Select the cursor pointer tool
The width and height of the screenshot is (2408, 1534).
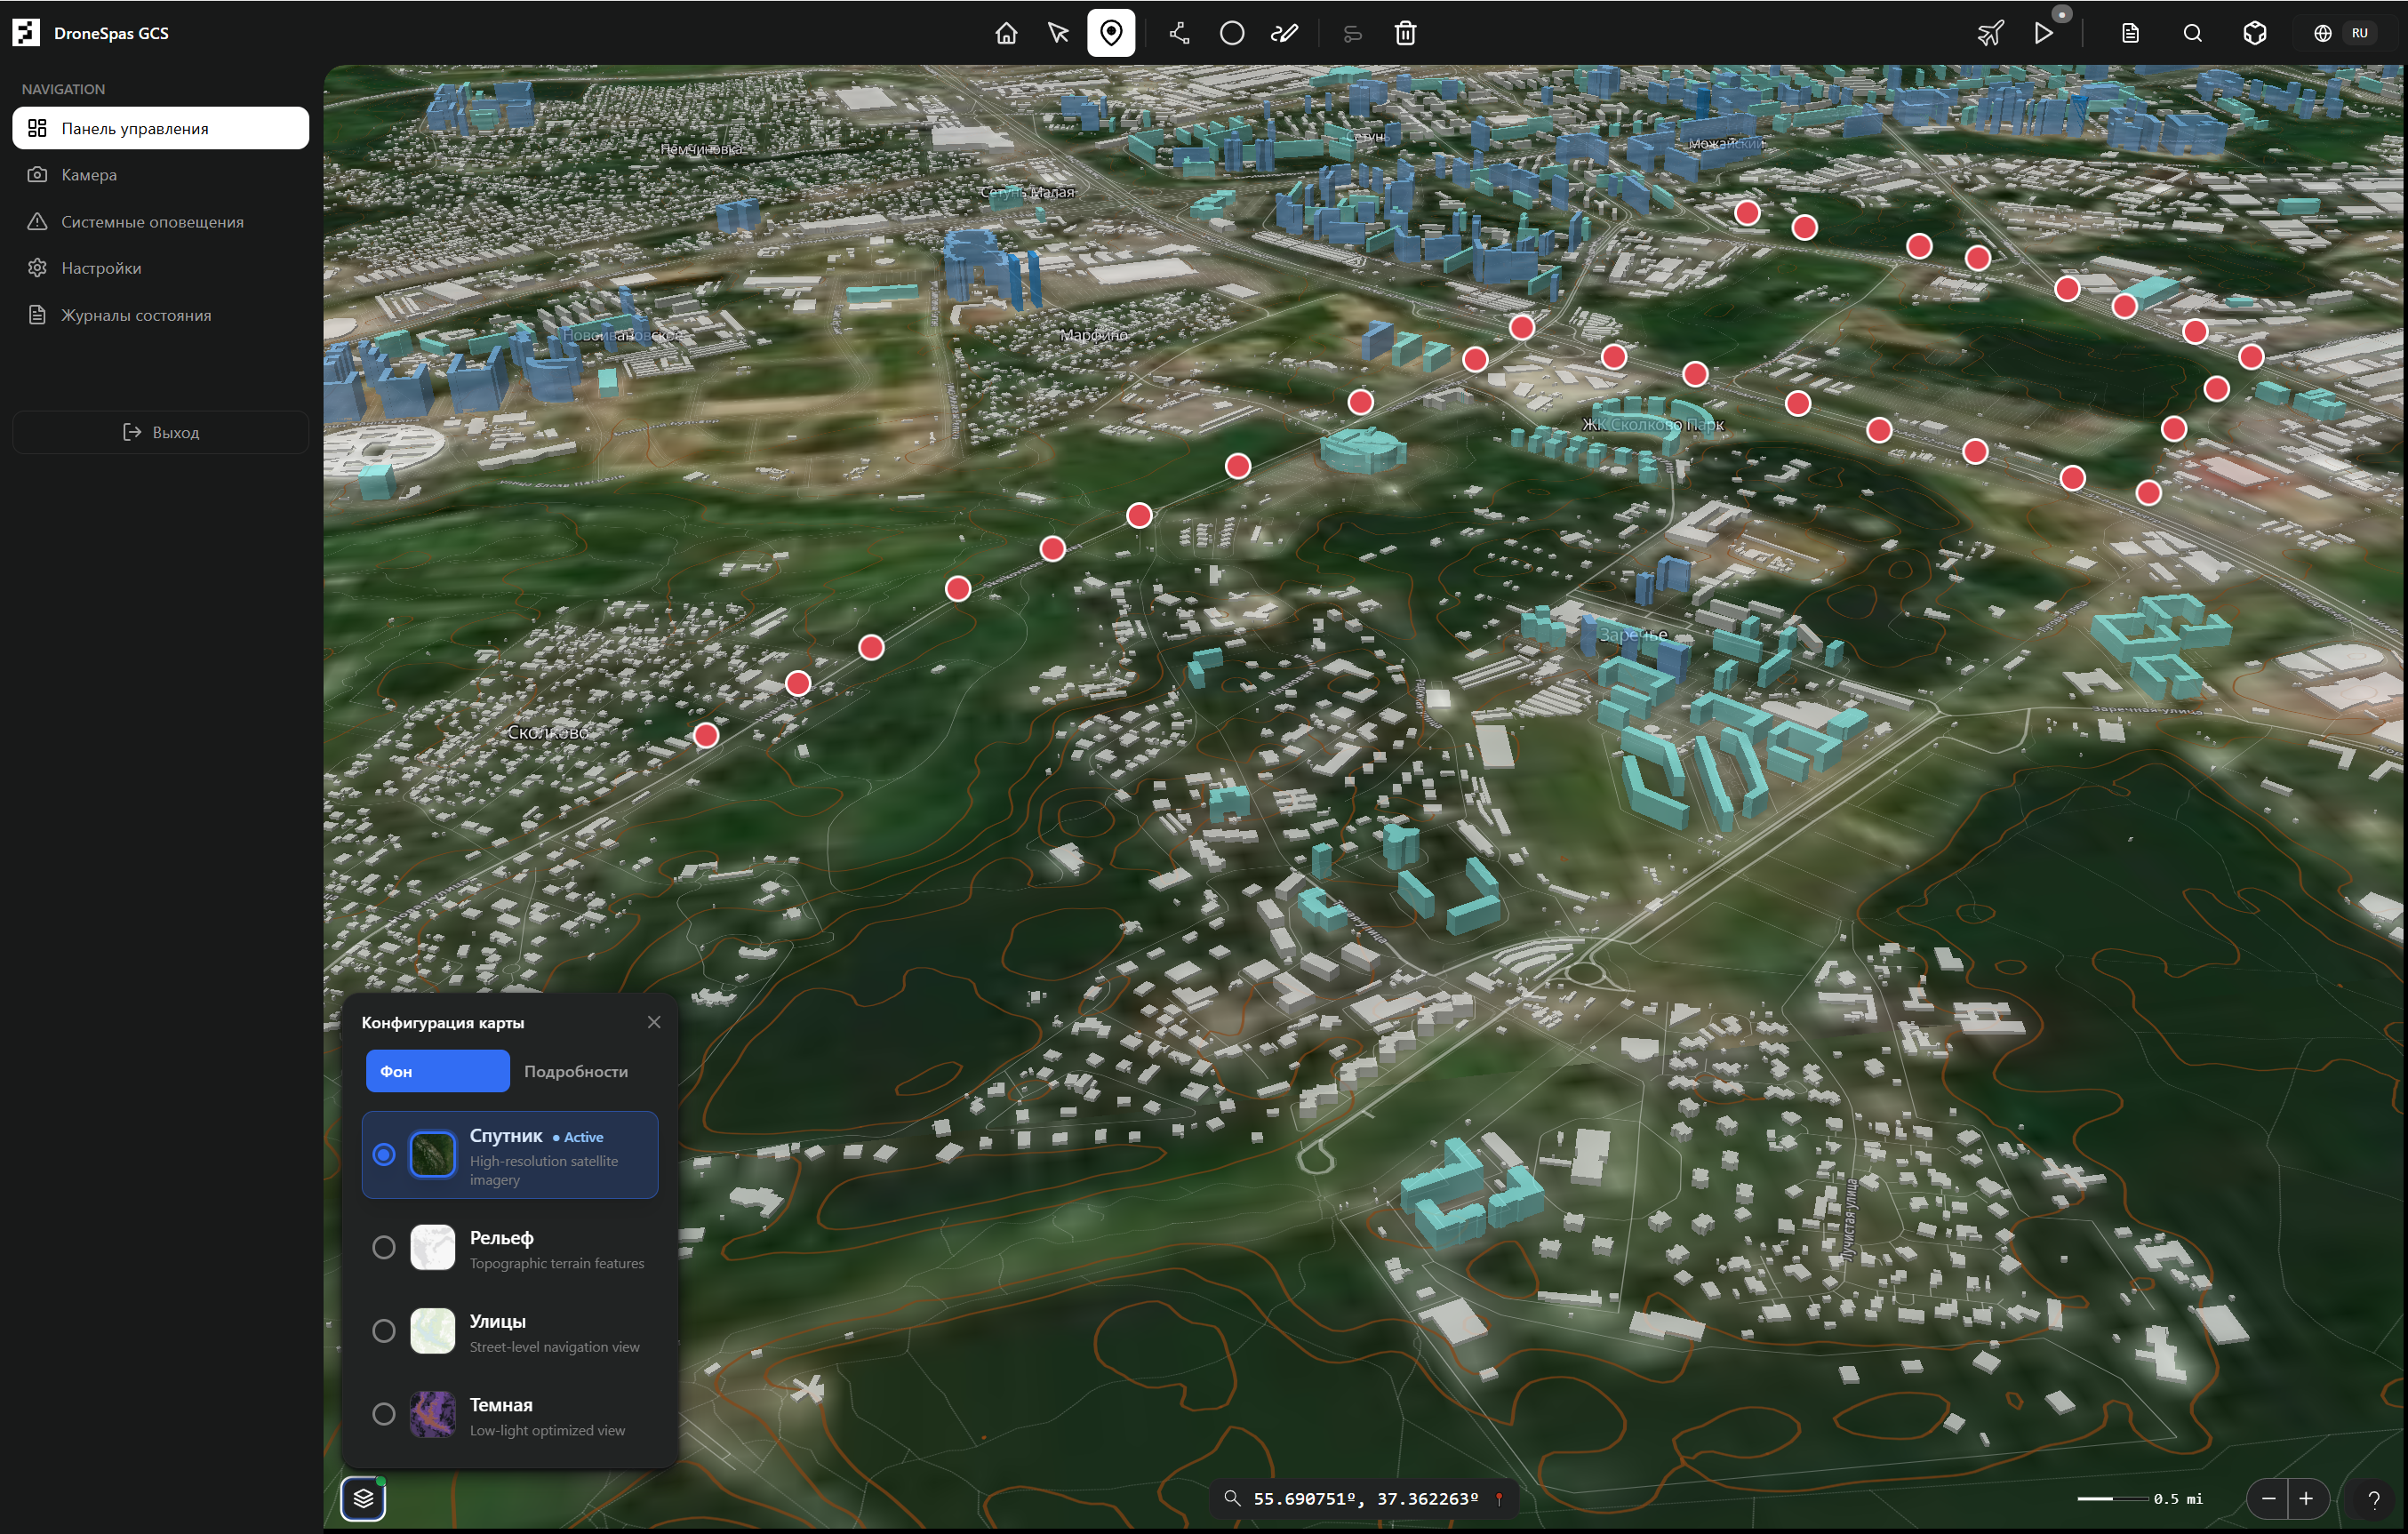[1058, 33]
